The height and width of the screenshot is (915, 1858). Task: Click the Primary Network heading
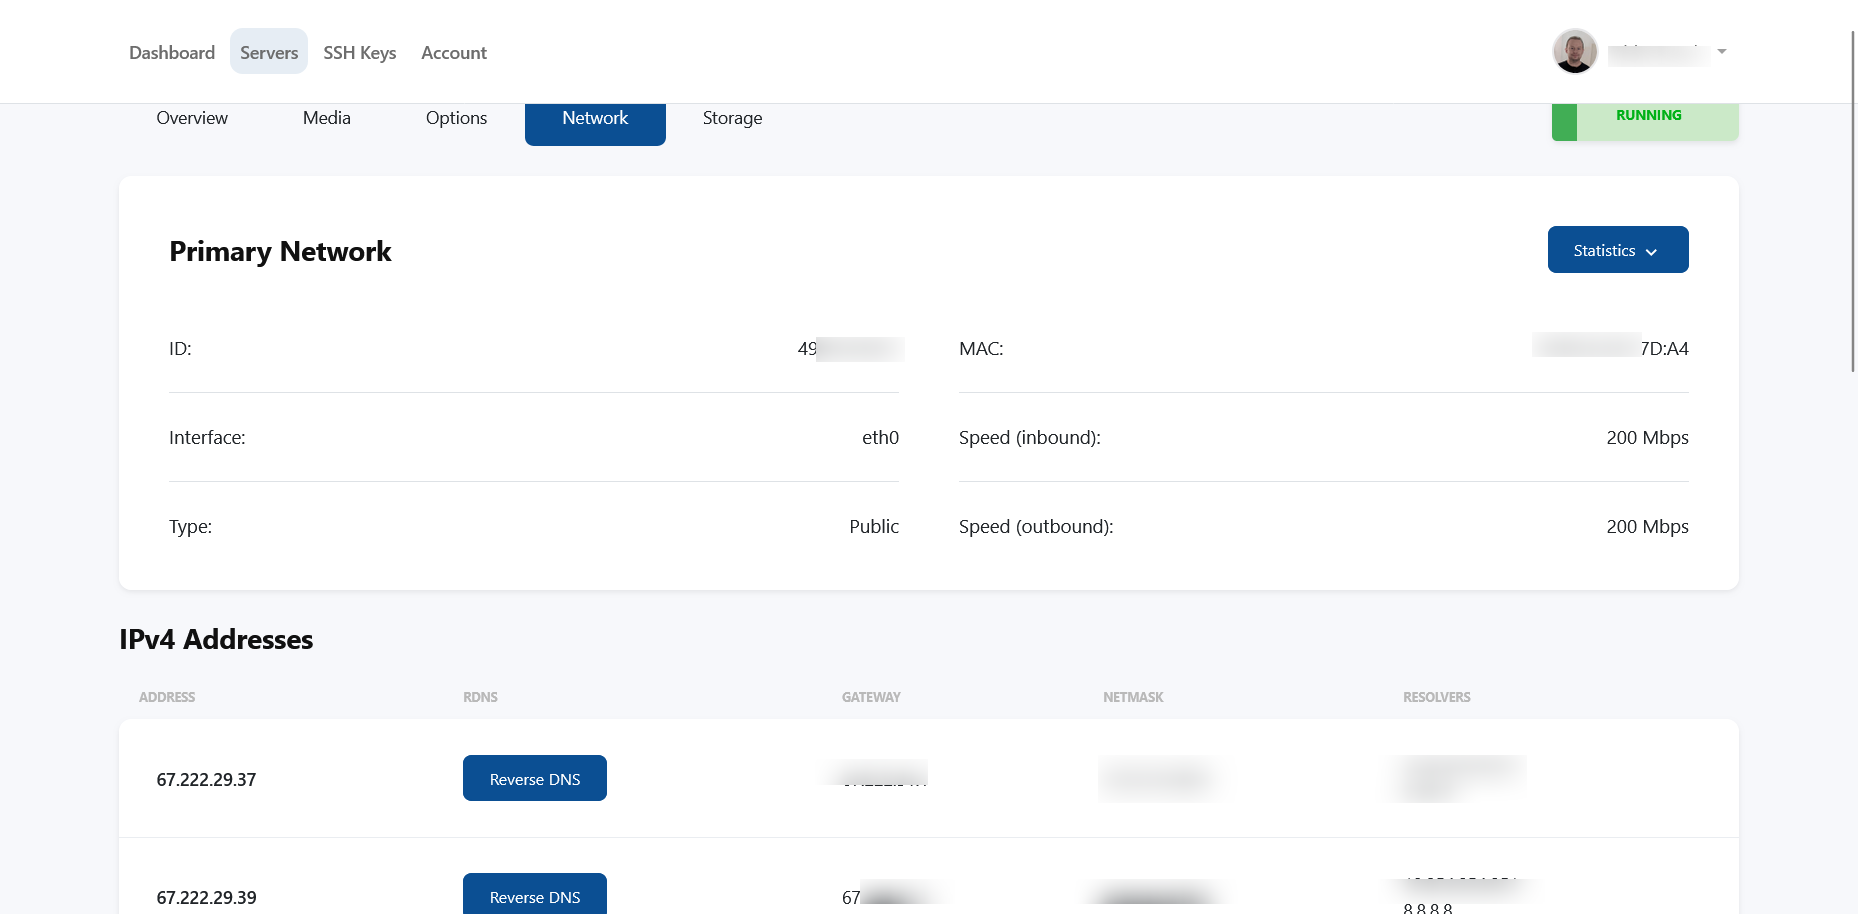point(280,251)
